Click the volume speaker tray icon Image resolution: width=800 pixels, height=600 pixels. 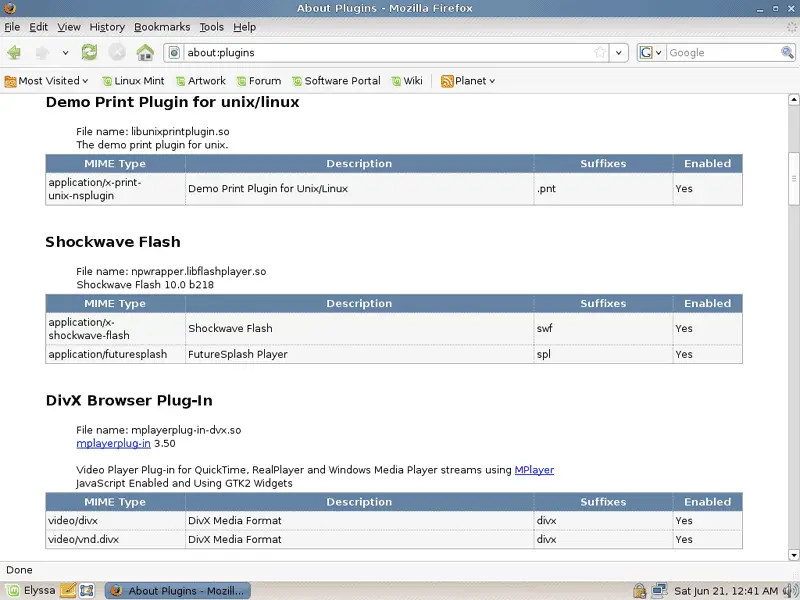791,591
